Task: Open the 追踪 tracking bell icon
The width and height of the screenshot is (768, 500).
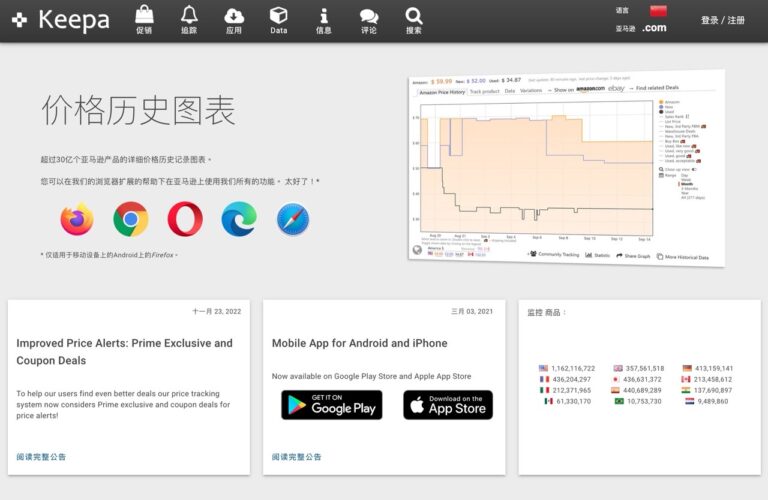Action: coord(189,19)
